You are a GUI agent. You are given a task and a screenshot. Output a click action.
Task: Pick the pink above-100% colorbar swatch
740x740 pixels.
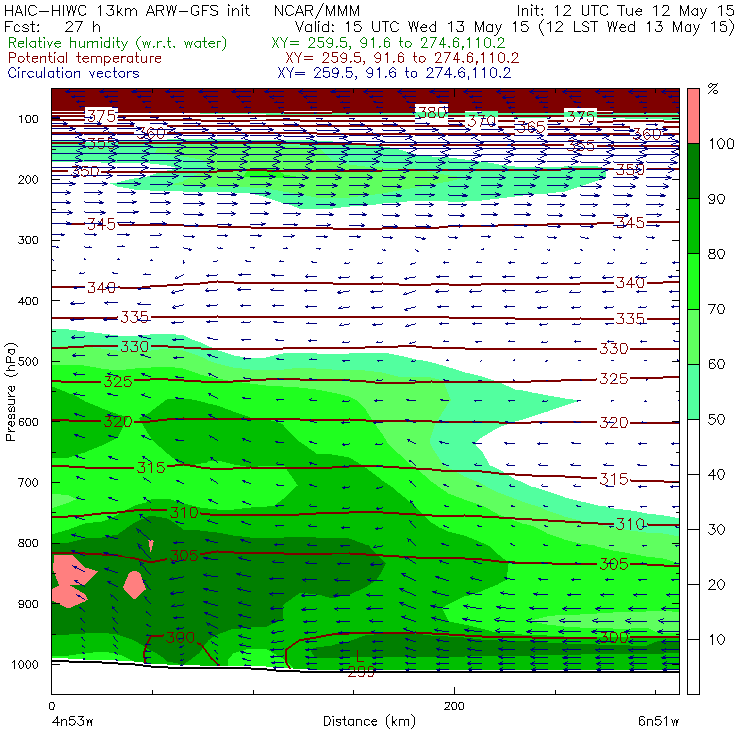click(693, 116)
